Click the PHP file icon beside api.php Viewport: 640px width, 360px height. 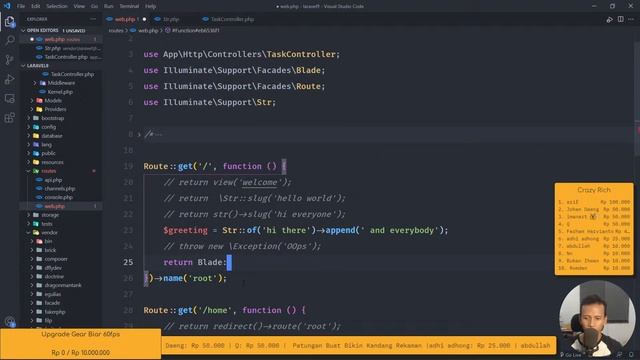39,180
